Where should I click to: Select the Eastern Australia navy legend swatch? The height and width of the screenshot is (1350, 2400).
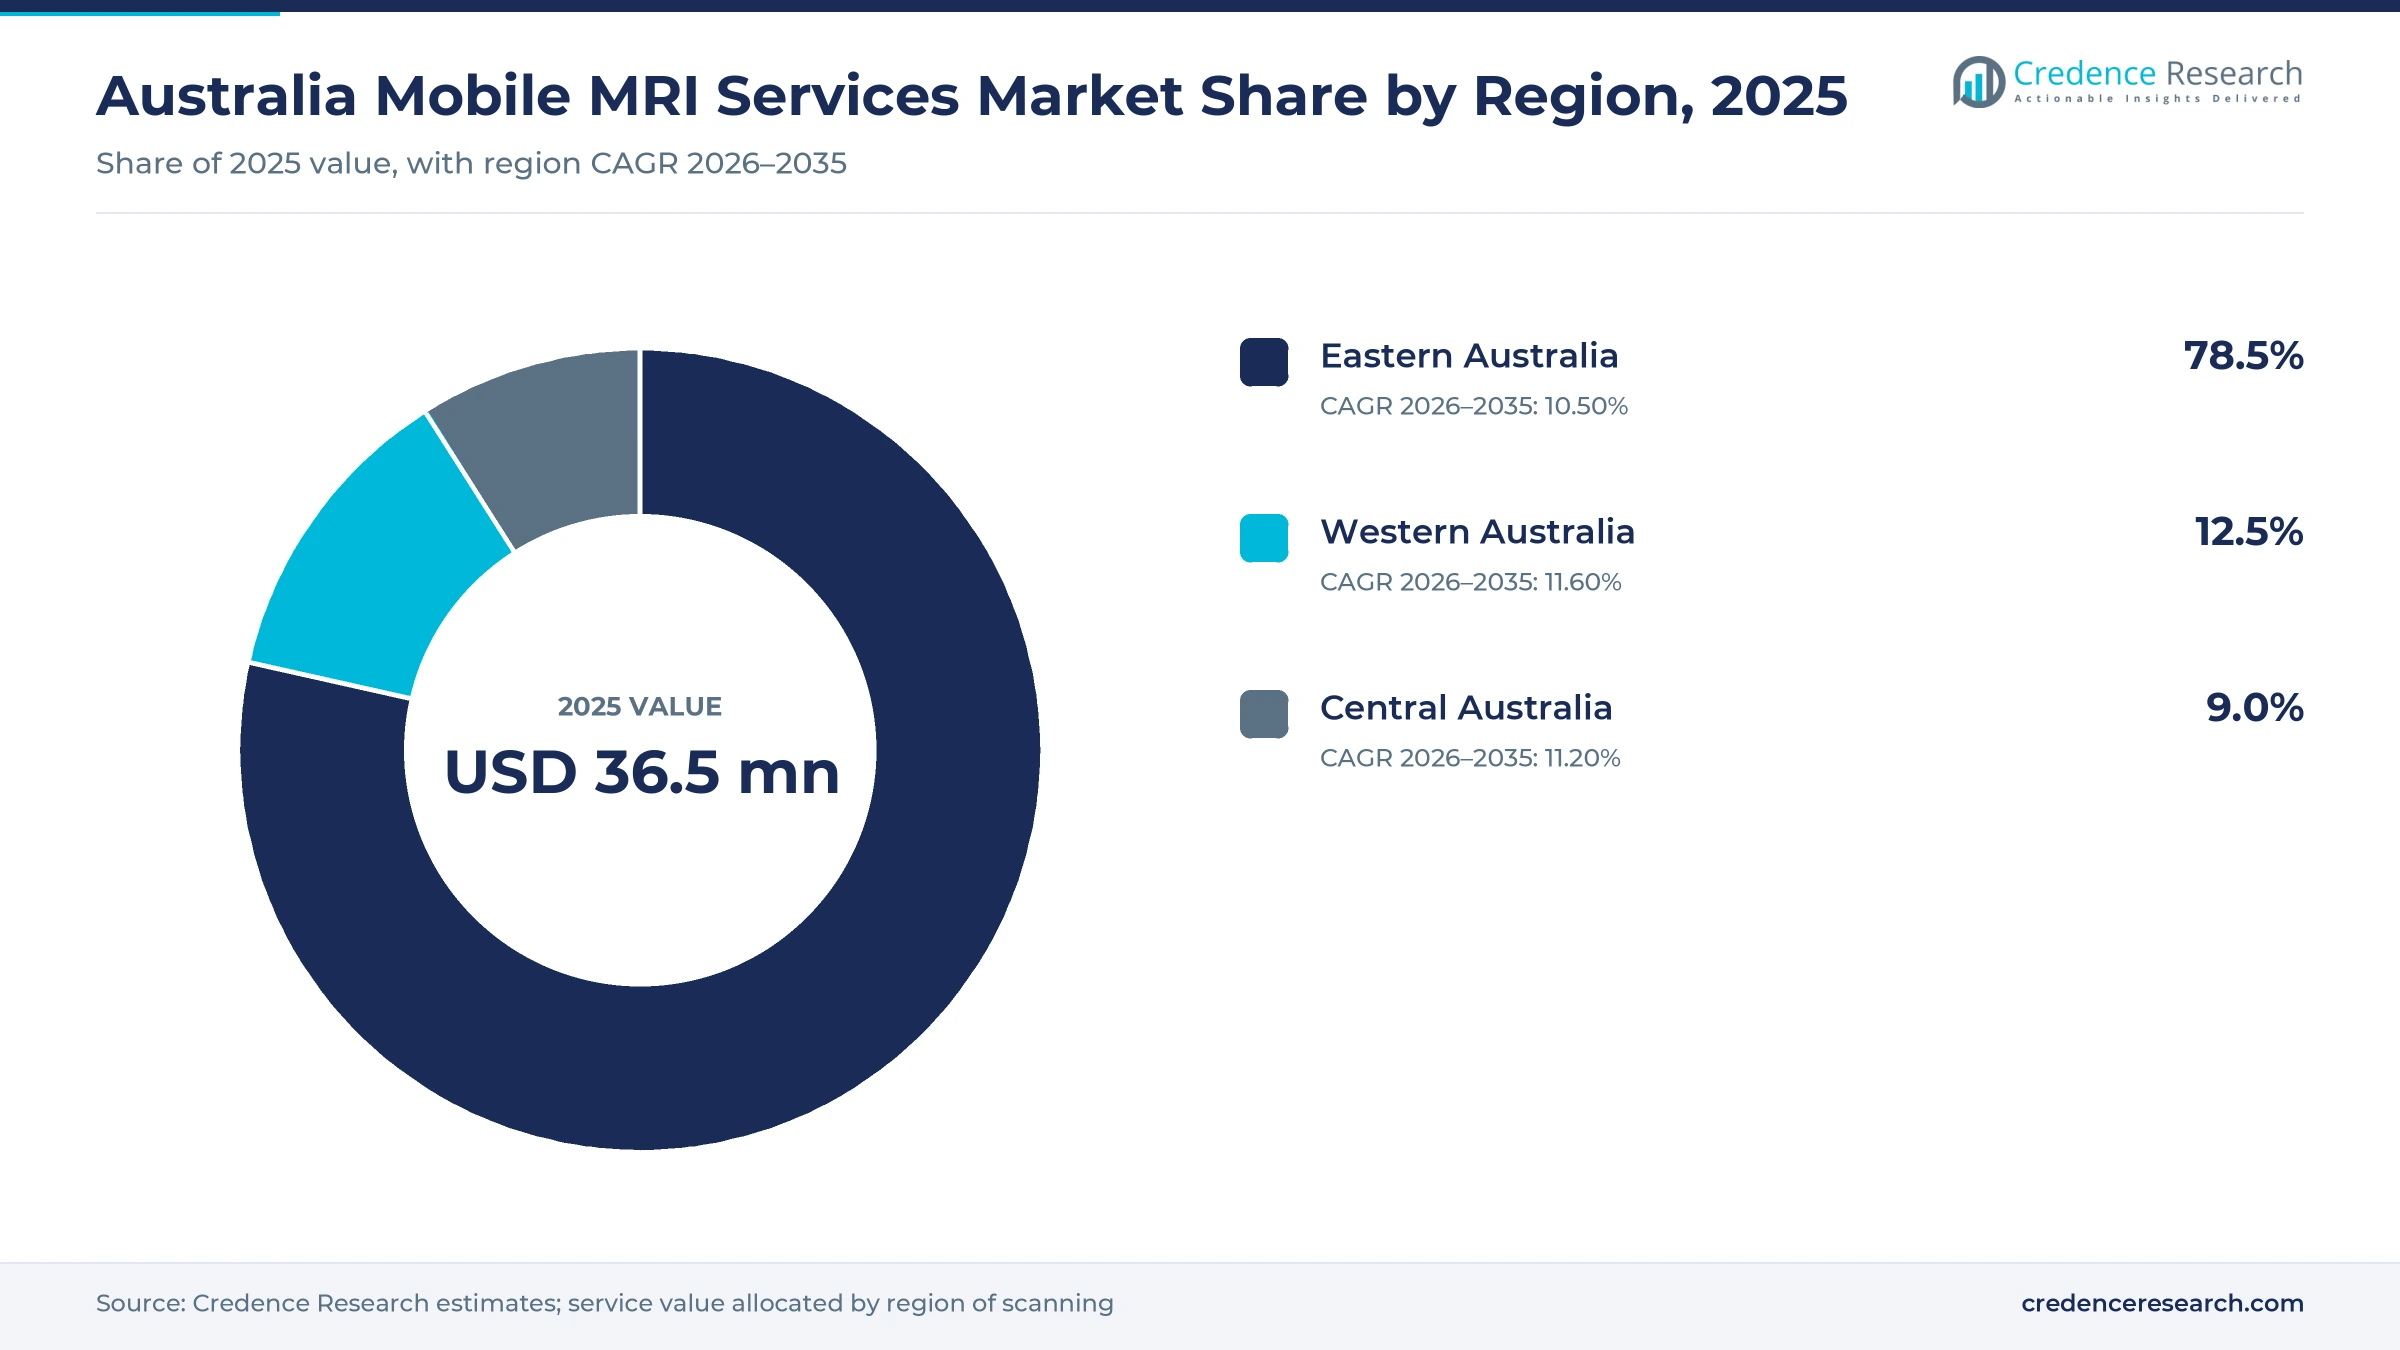1264,362
